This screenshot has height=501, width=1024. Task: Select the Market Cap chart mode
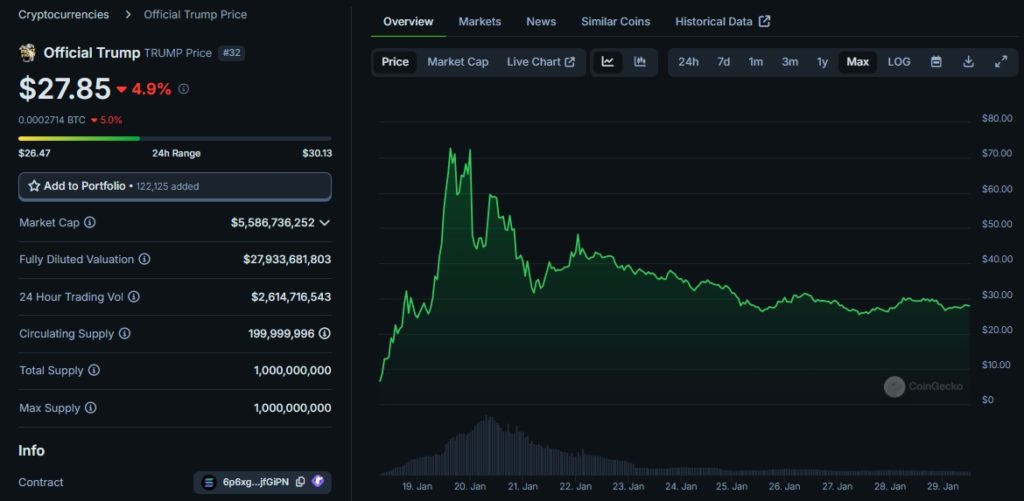pyautogui.click(x=458, y=62)
